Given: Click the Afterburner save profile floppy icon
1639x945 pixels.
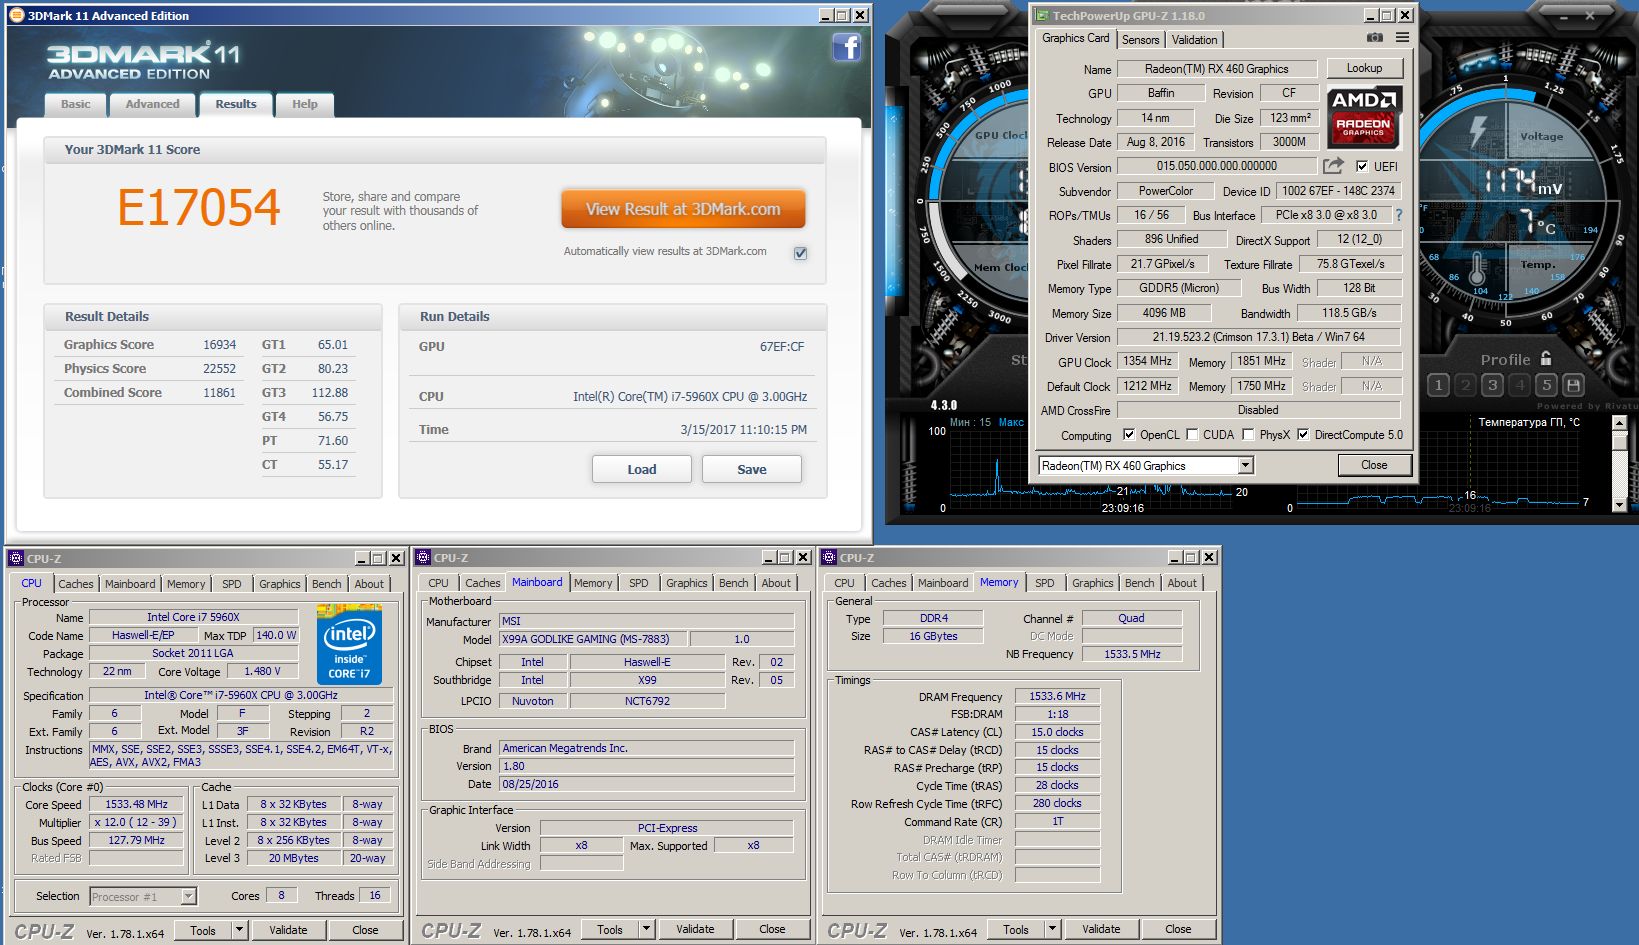Looking at the screenshot, I should click(x=1573, y=385).
